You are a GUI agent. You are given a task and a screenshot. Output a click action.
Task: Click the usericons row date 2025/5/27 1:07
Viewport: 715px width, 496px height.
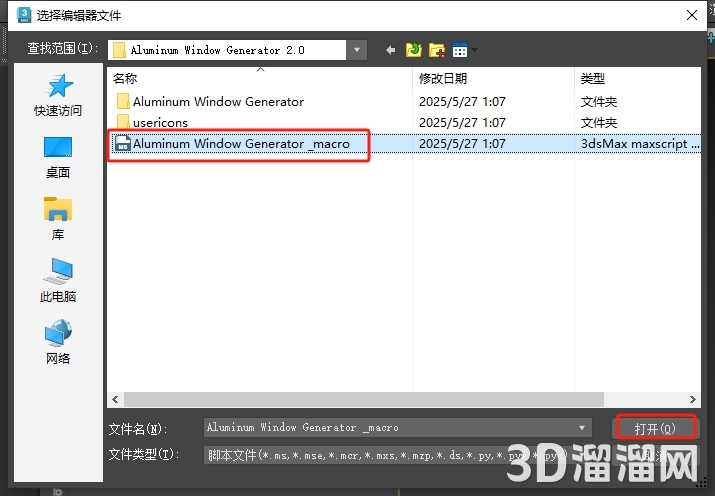[x=462, y=123]
